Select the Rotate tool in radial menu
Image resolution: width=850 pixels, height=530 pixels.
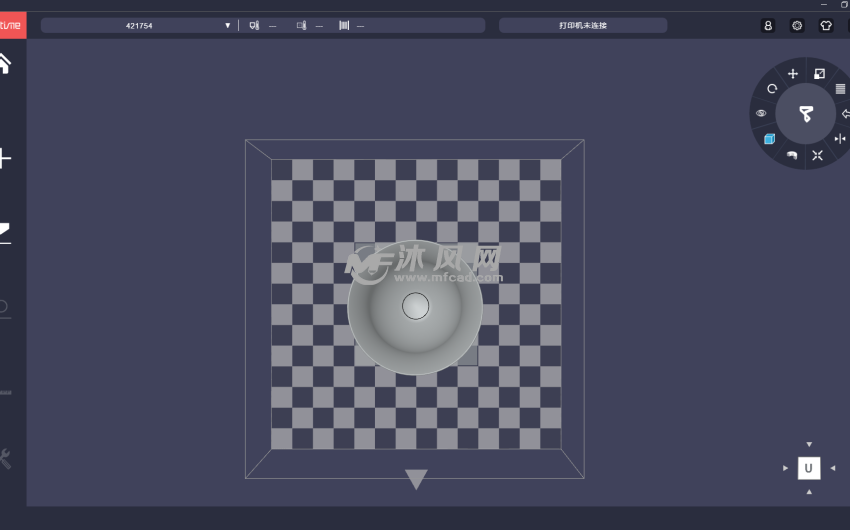pos(772,89)
